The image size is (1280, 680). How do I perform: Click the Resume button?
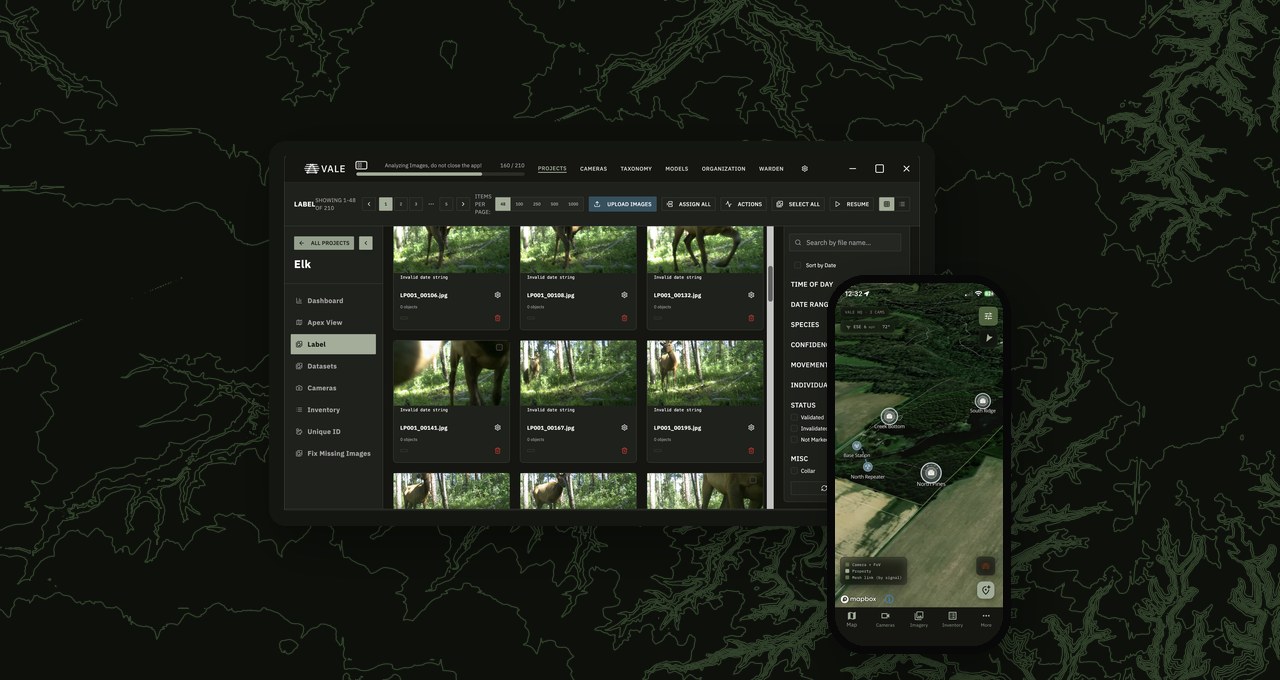click(x=852, y=204)
